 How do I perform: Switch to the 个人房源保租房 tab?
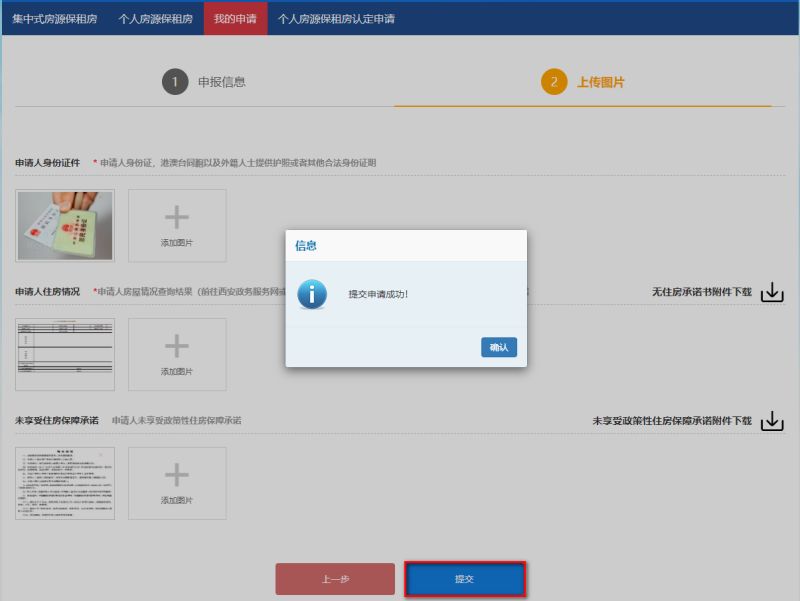(x=156, y=18)
